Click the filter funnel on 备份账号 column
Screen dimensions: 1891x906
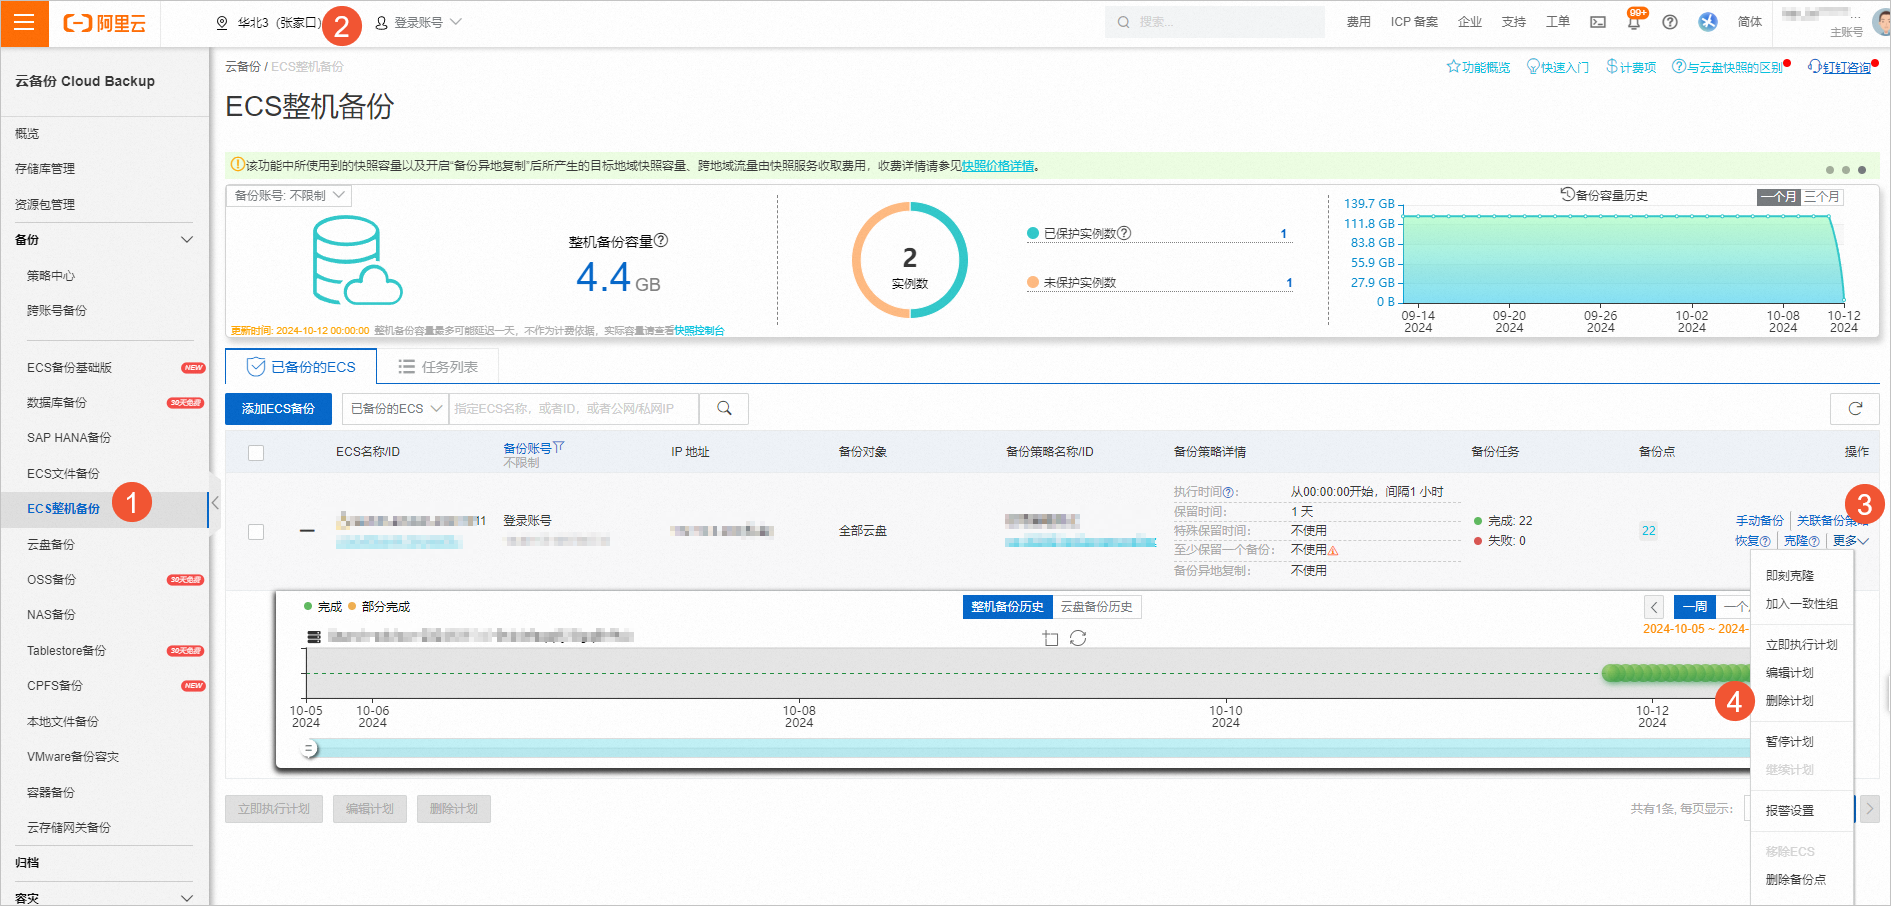559,447
